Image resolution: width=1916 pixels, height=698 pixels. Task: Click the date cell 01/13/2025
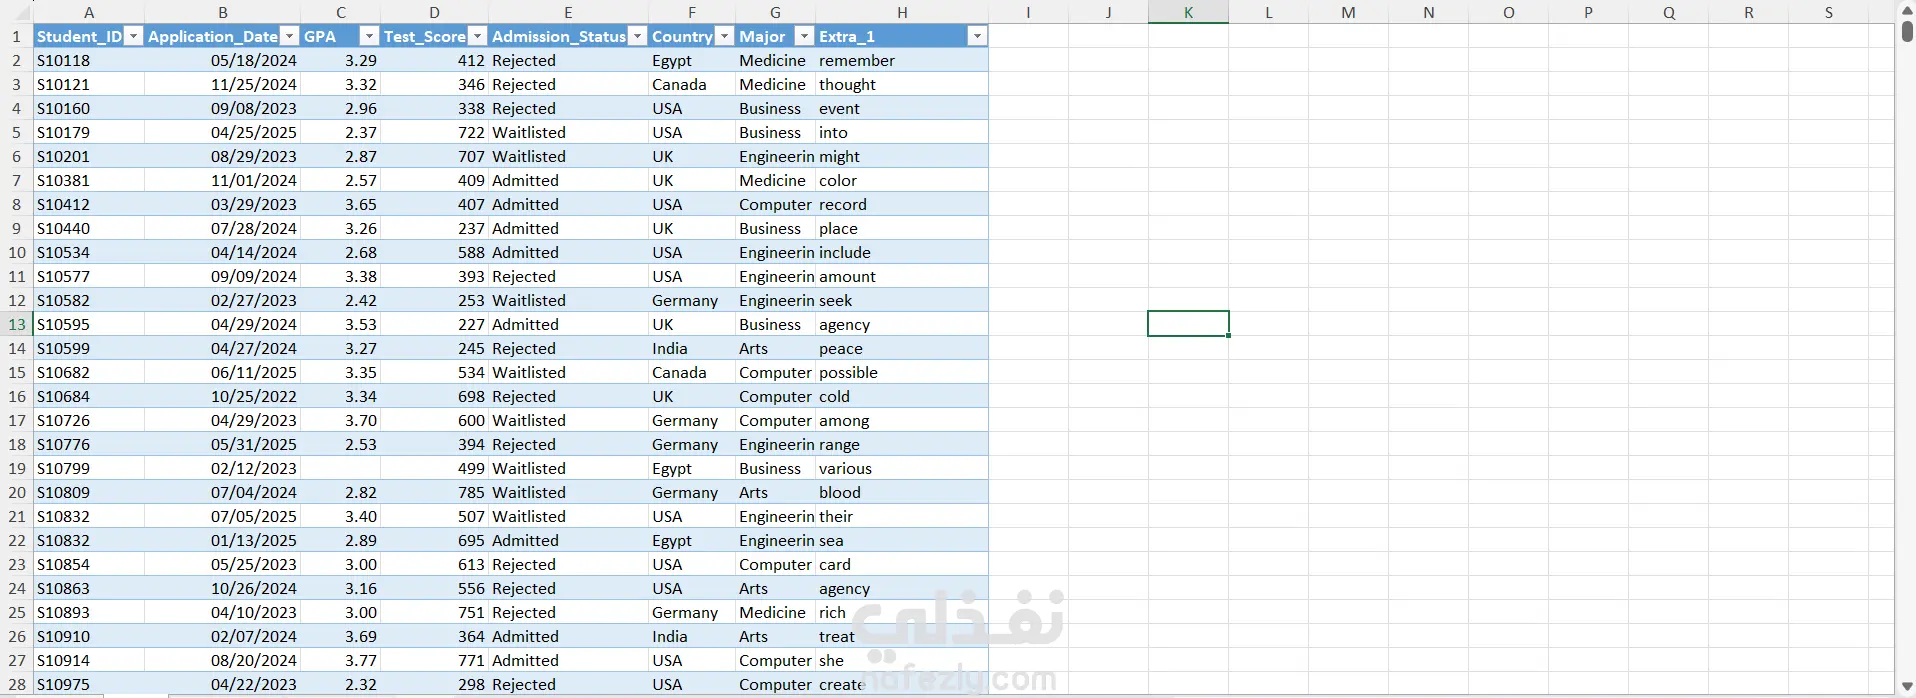coord(223,540)
